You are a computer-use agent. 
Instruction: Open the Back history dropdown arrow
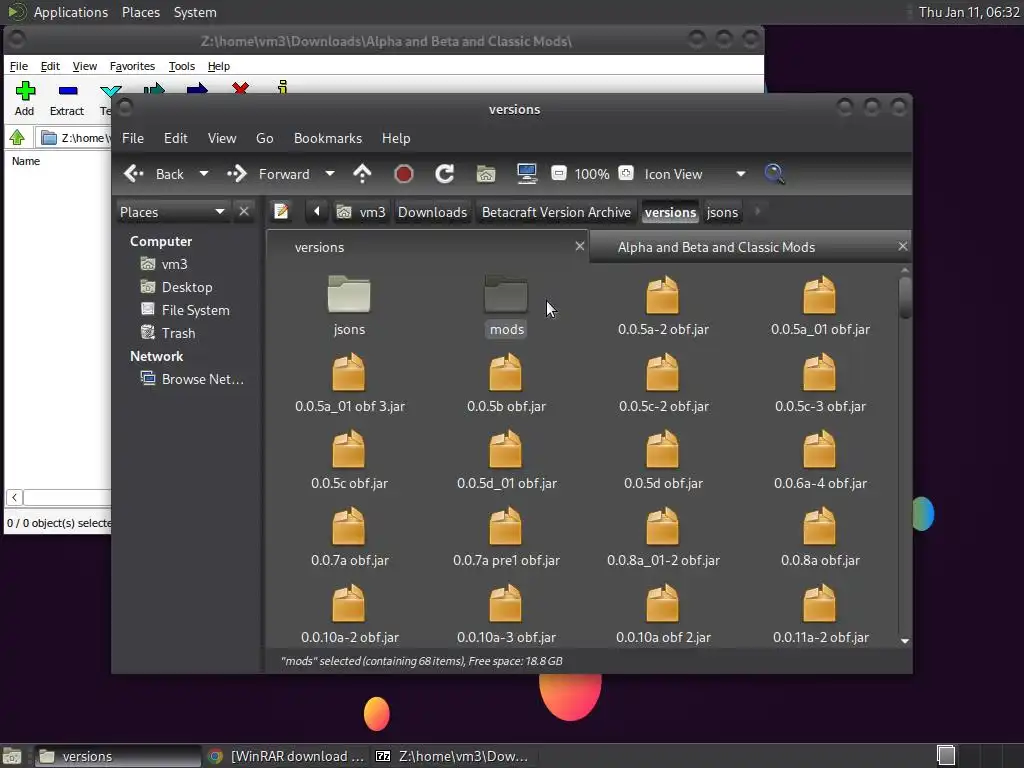pyautogui.click(x=204, y=174)
